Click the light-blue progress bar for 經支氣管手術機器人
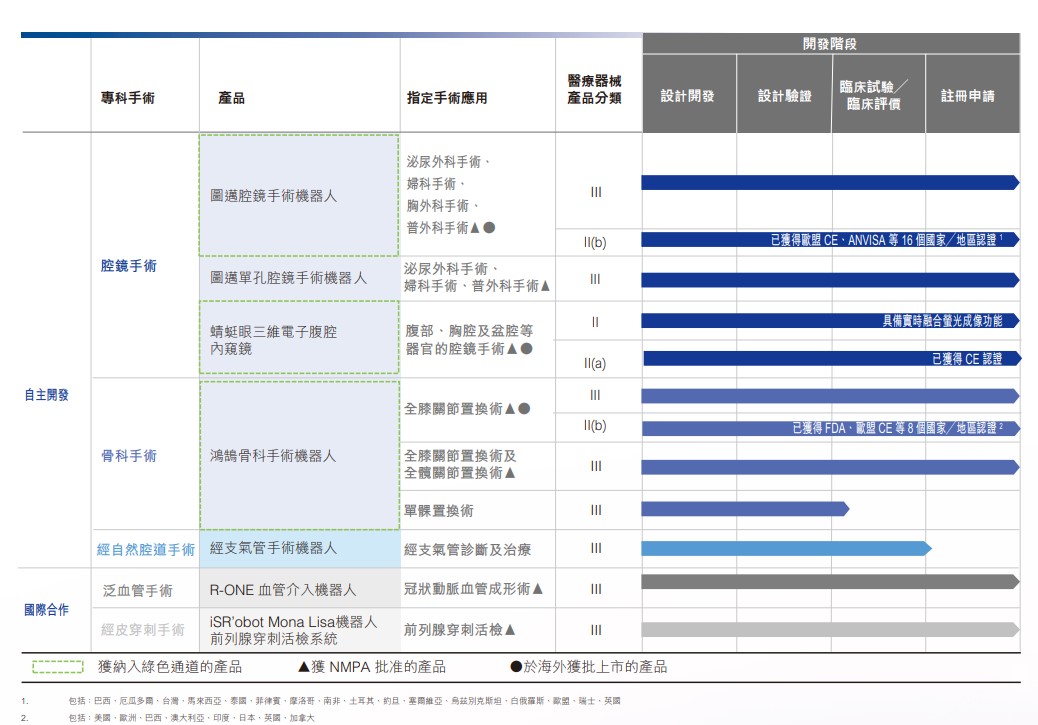Image resolution: width=1038 pixels, height=725 pixels. click(x=786, y=548)
